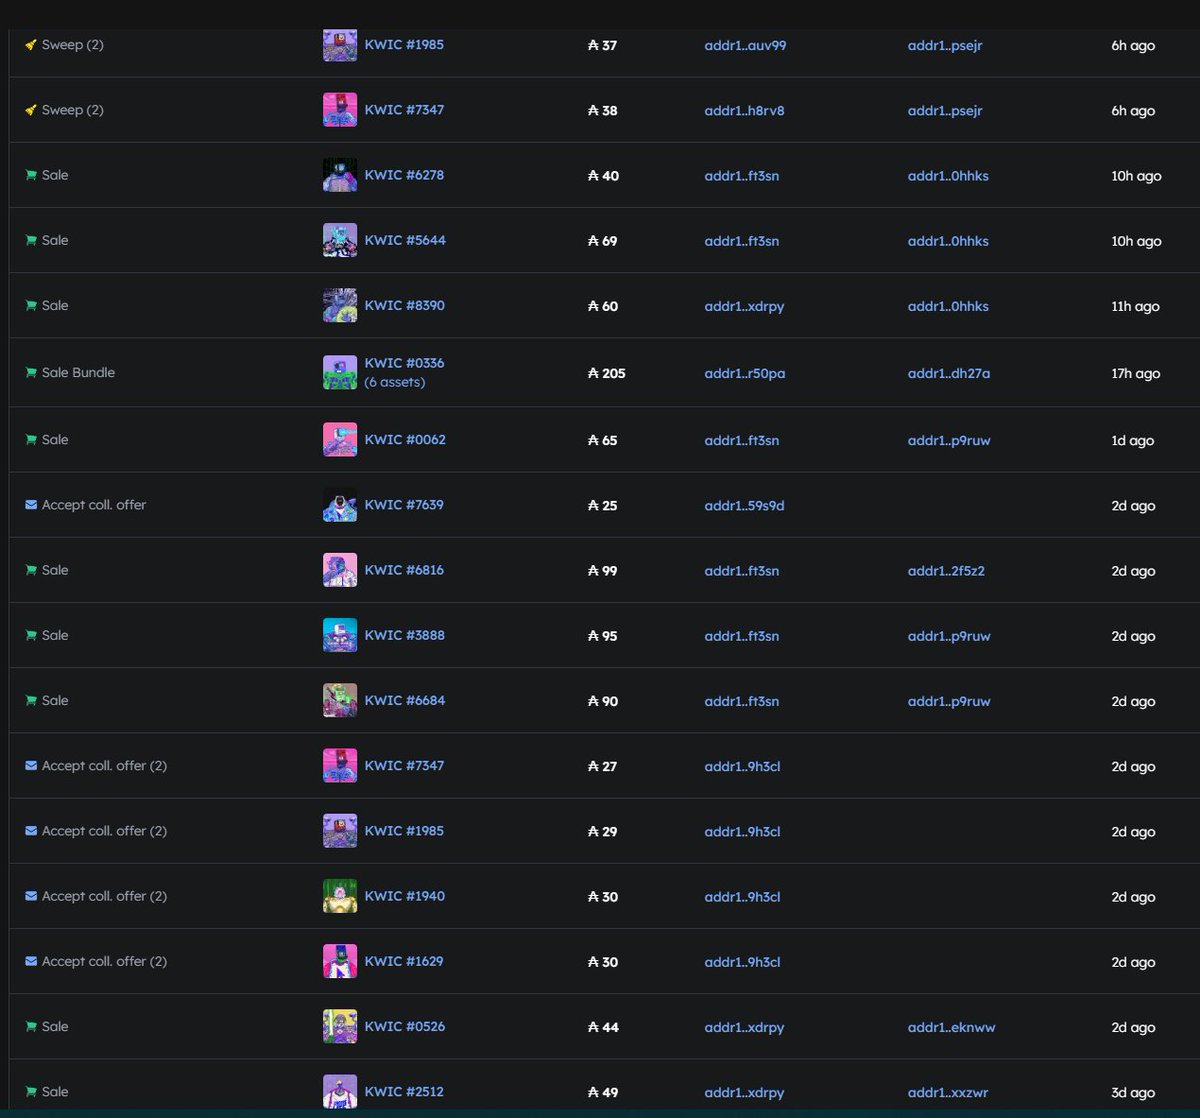1200x1118 pixels.
Task: Open the KWIC #0526 NFT thumbnail
Action: 340,1026
